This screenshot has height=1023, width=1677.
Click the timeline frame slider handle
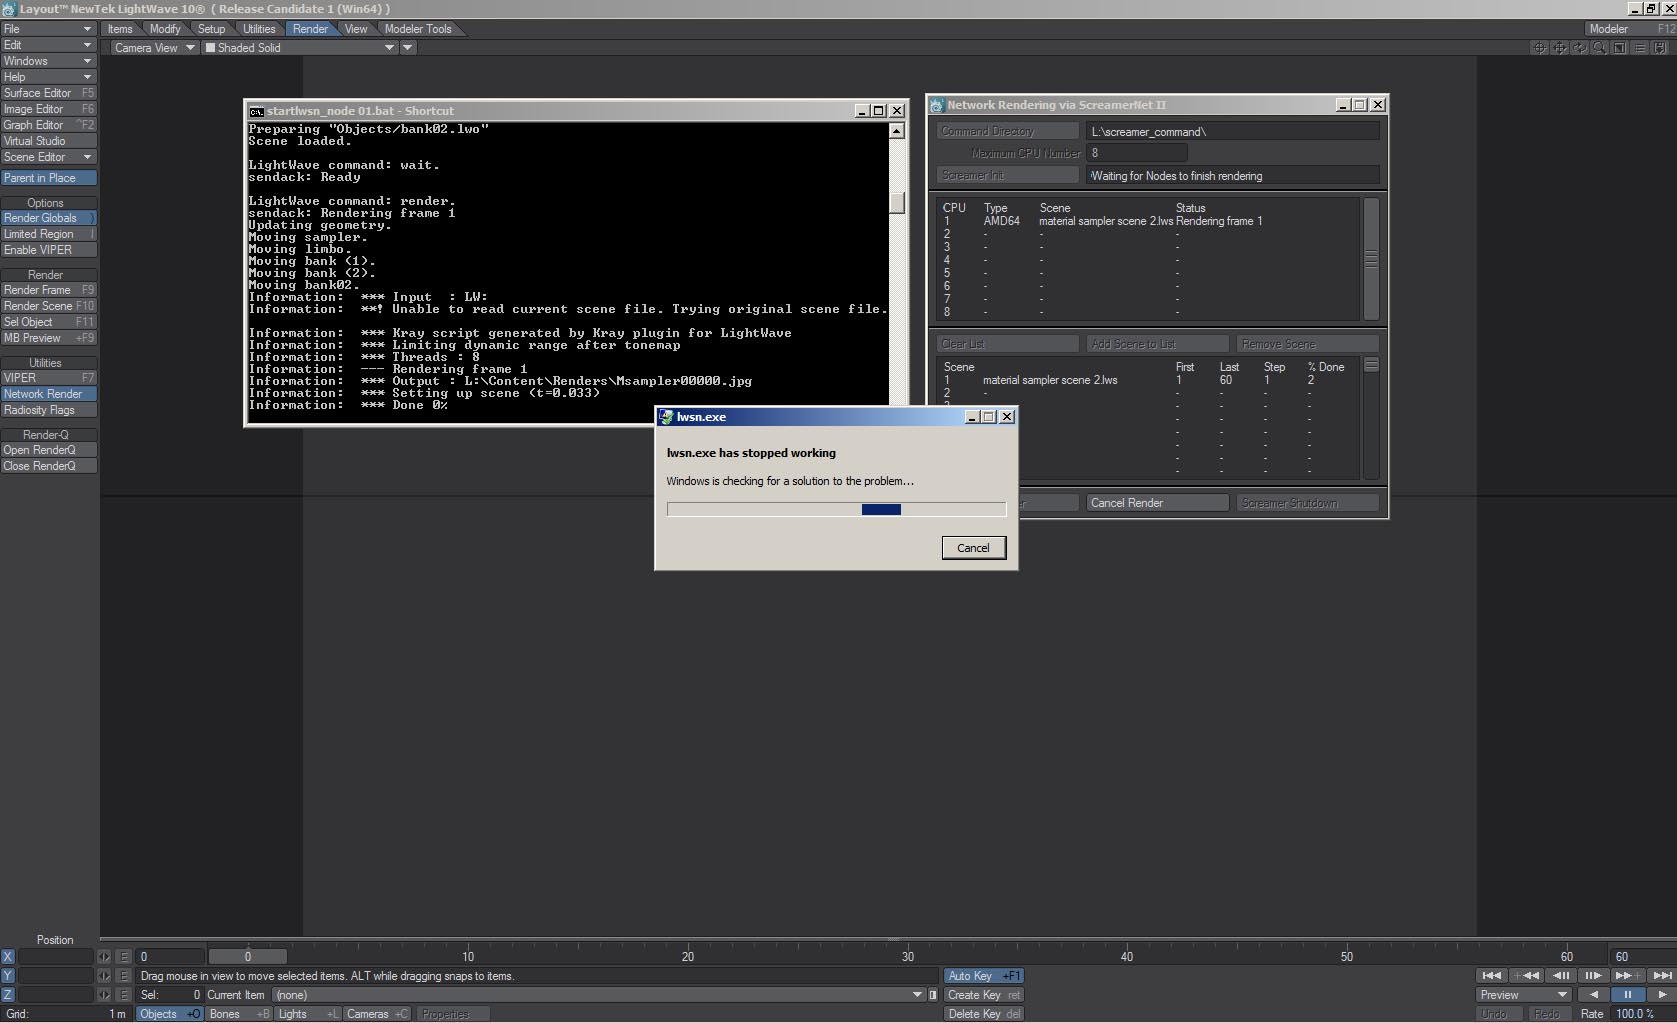pyautogui.click(x=248, y=957)
